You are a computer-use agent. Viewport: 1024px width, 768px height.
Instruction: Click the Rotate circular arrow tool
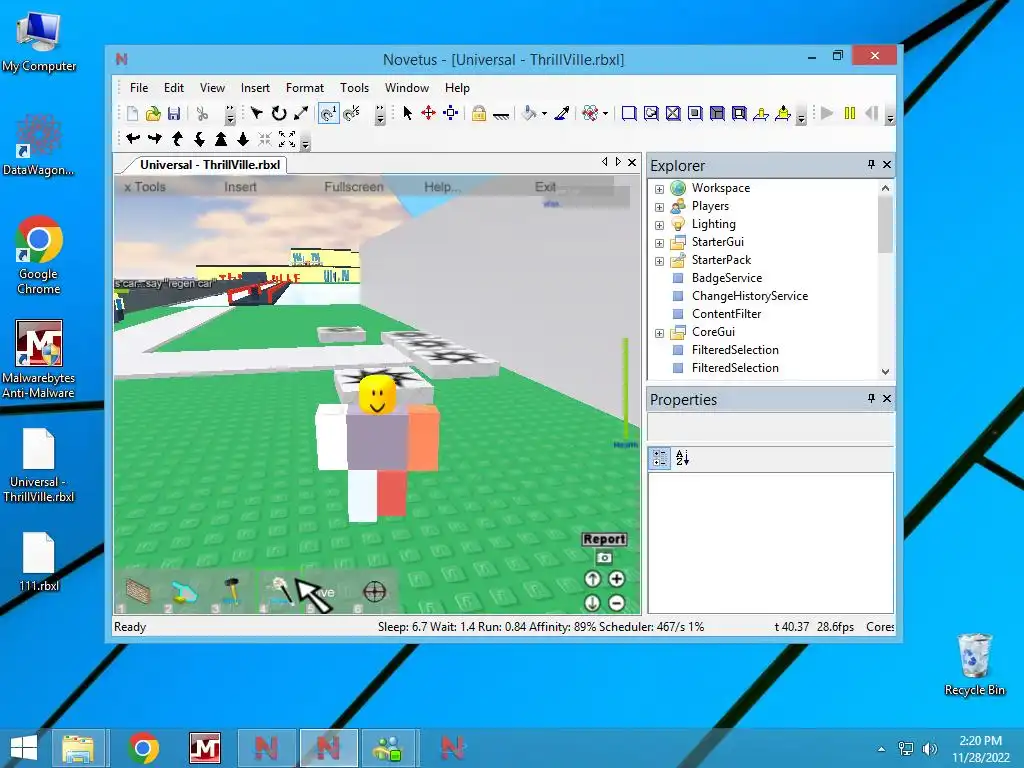point(279,113)
